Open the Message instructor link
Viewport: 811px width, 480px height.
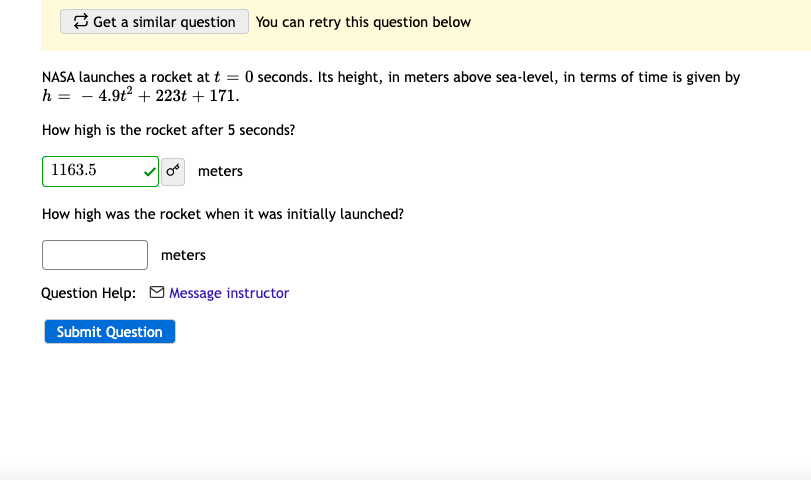[229, 293]
